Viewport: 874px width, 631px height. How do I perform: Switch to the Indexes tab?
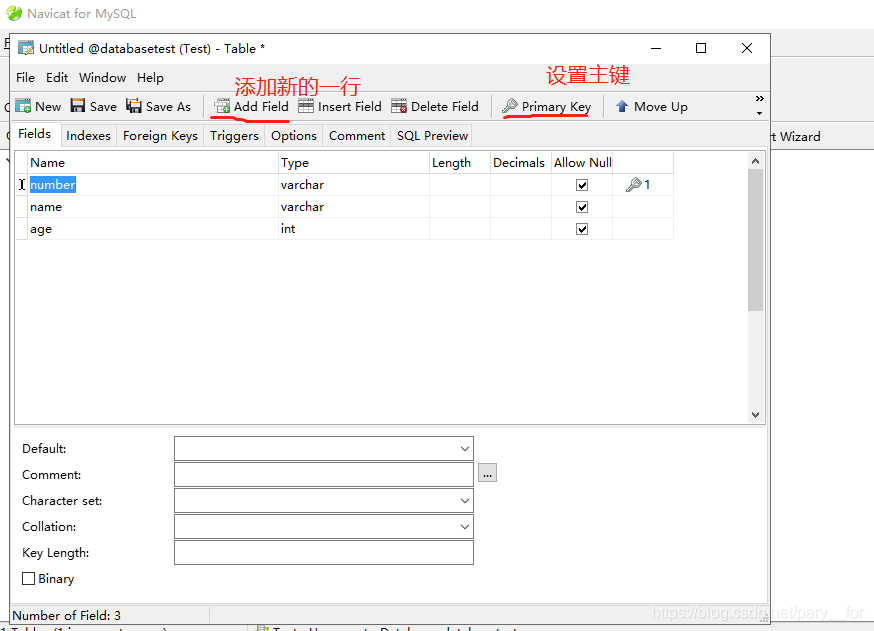coord(88,136)
